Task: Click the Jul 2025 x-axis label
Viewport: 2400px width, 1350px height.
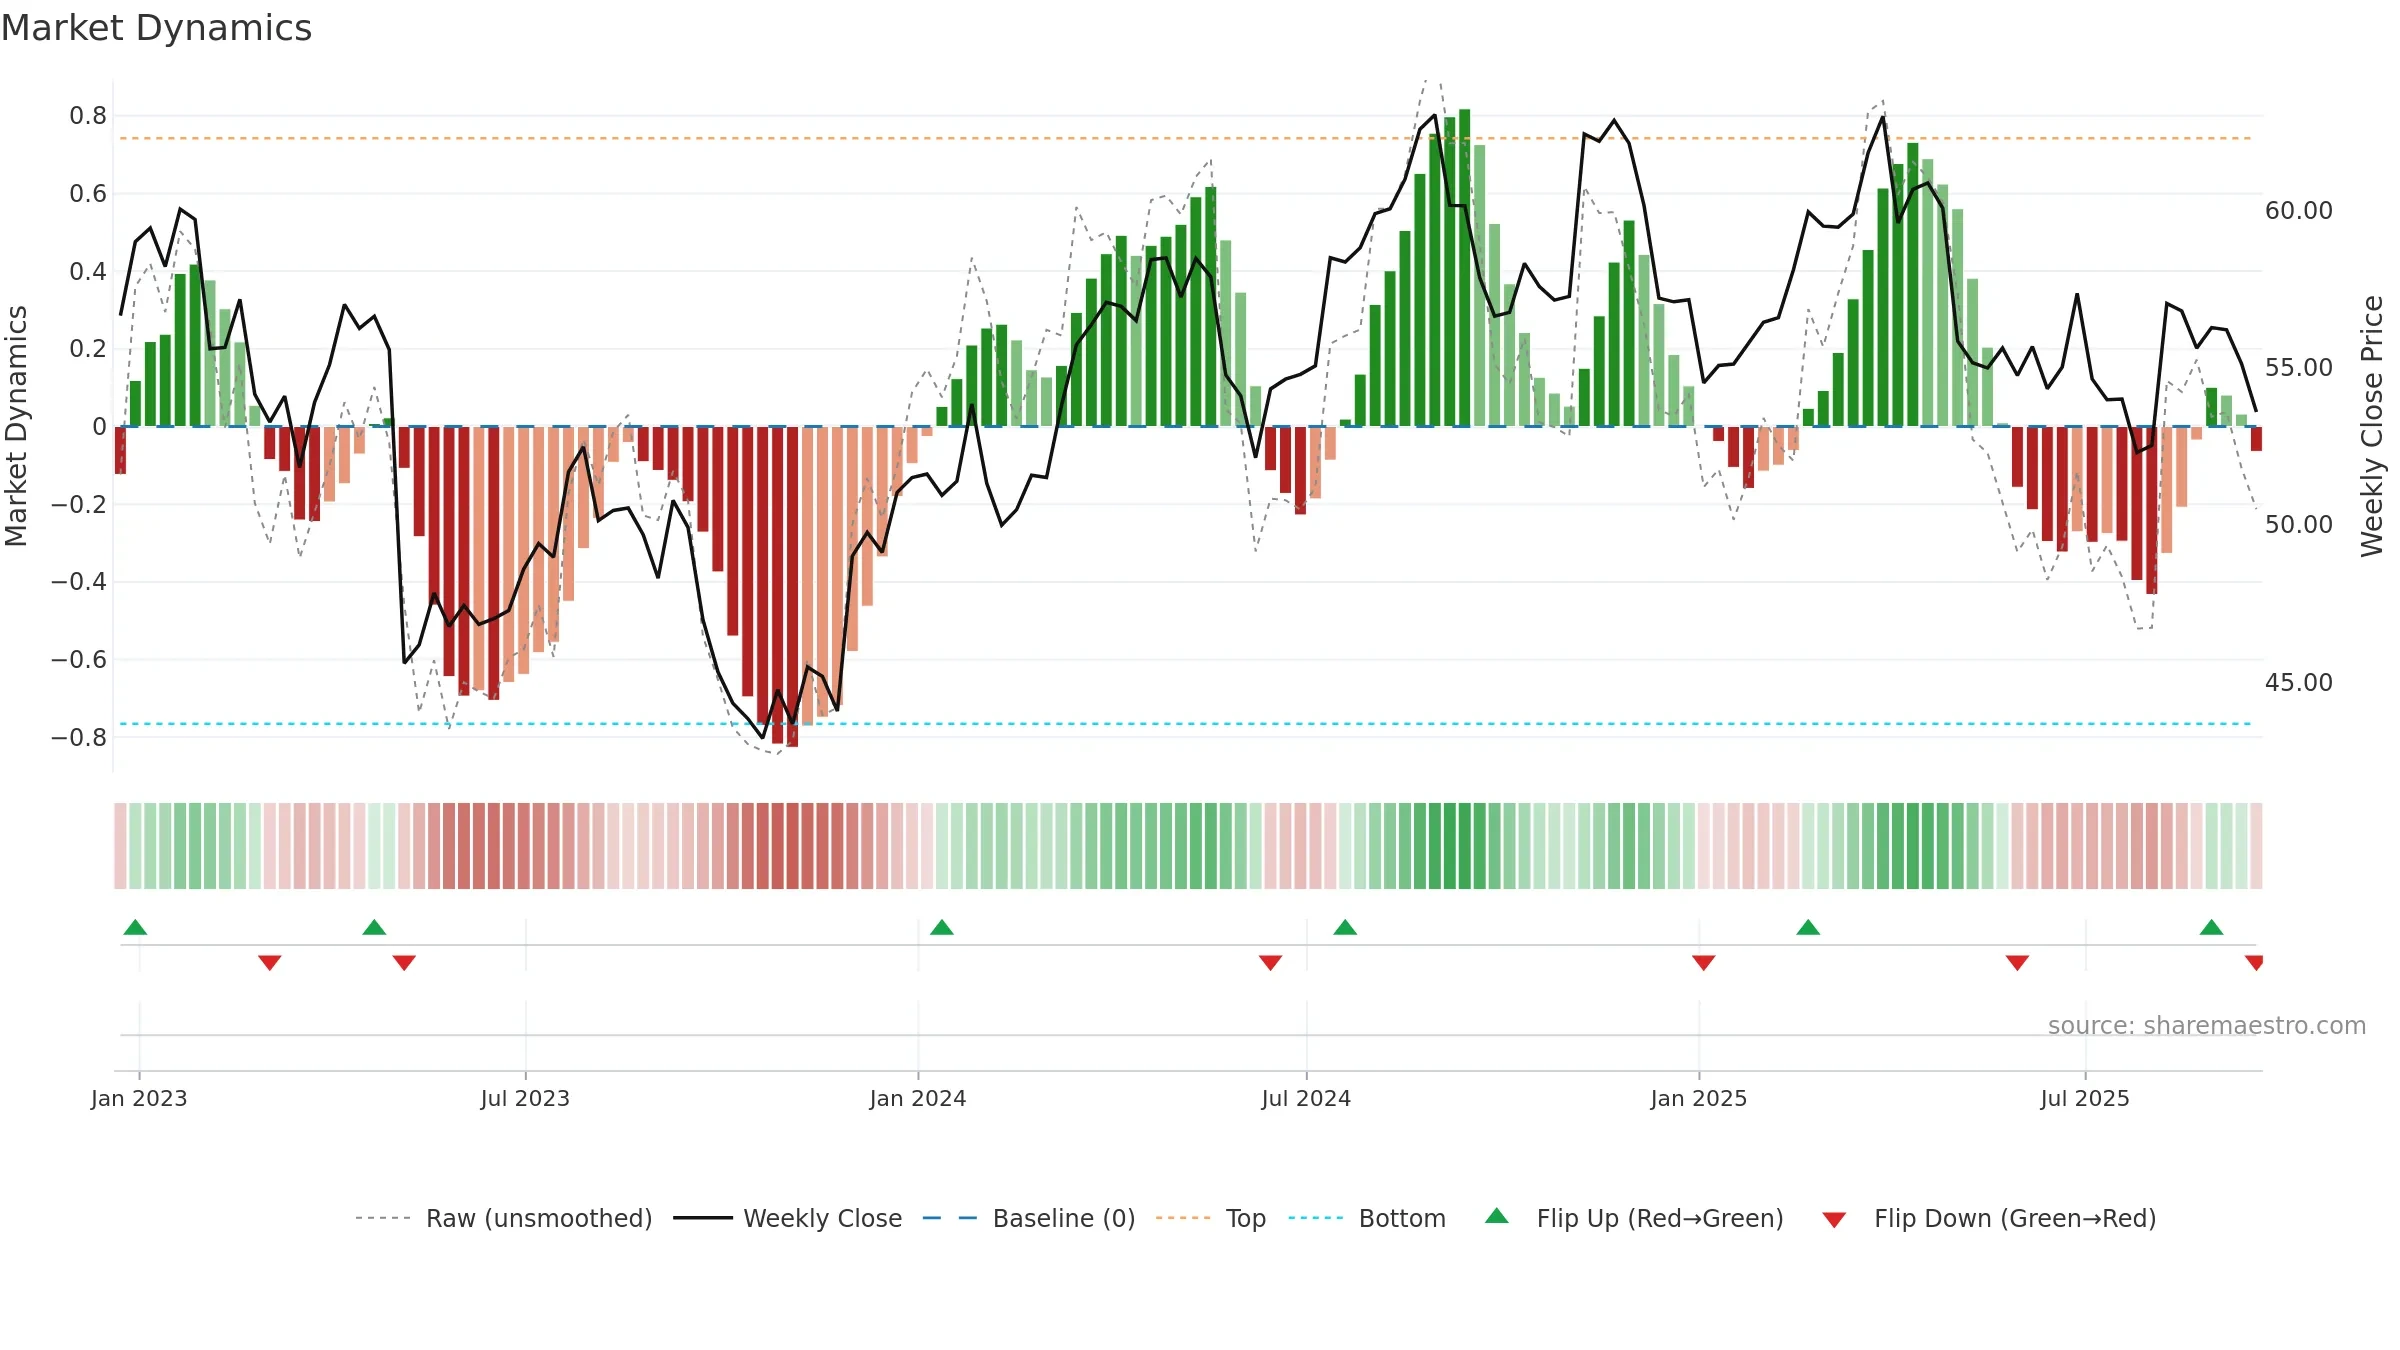Action: [x=2085, y=1098]
